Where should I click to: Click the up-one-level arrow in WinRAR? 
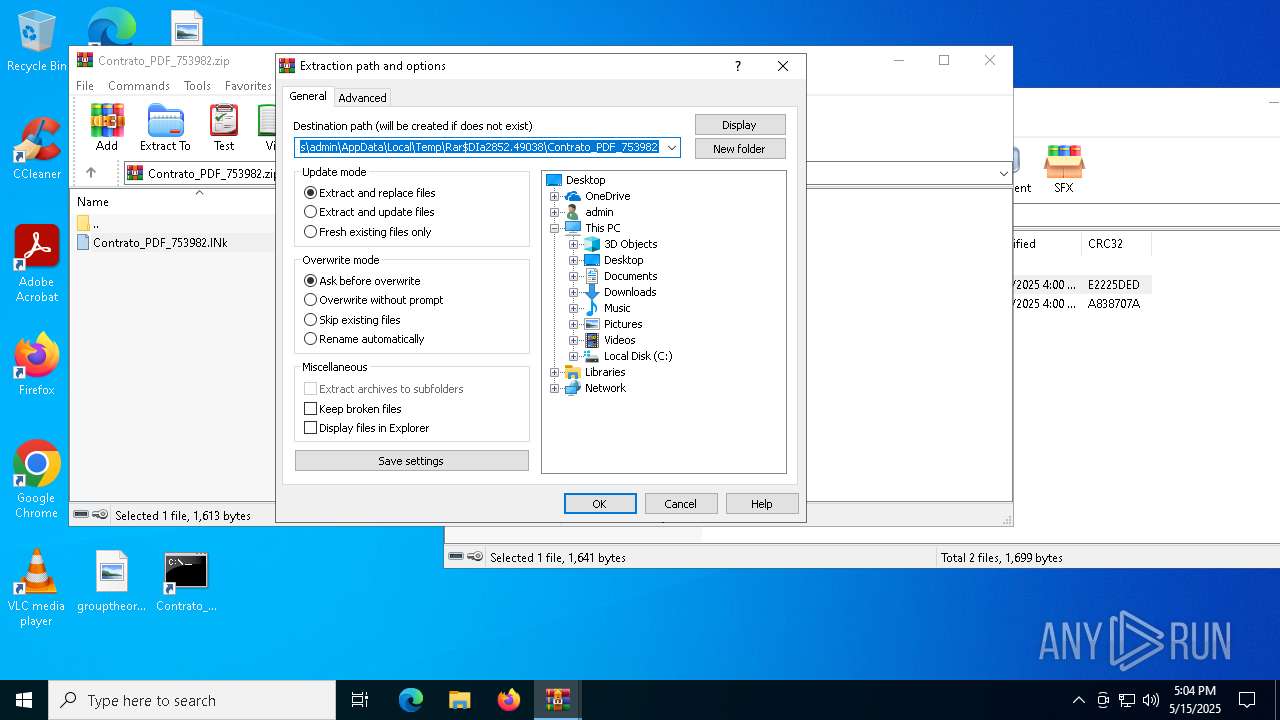click(x=91, y=173)
